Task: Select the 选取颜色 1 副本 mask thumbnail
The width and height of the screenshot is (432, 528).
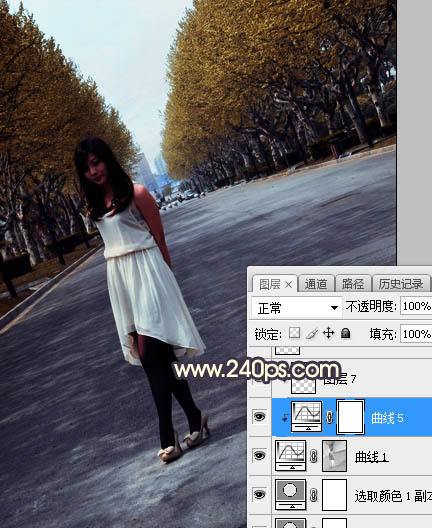Action: pyautogui.click(x=334, y=495)
